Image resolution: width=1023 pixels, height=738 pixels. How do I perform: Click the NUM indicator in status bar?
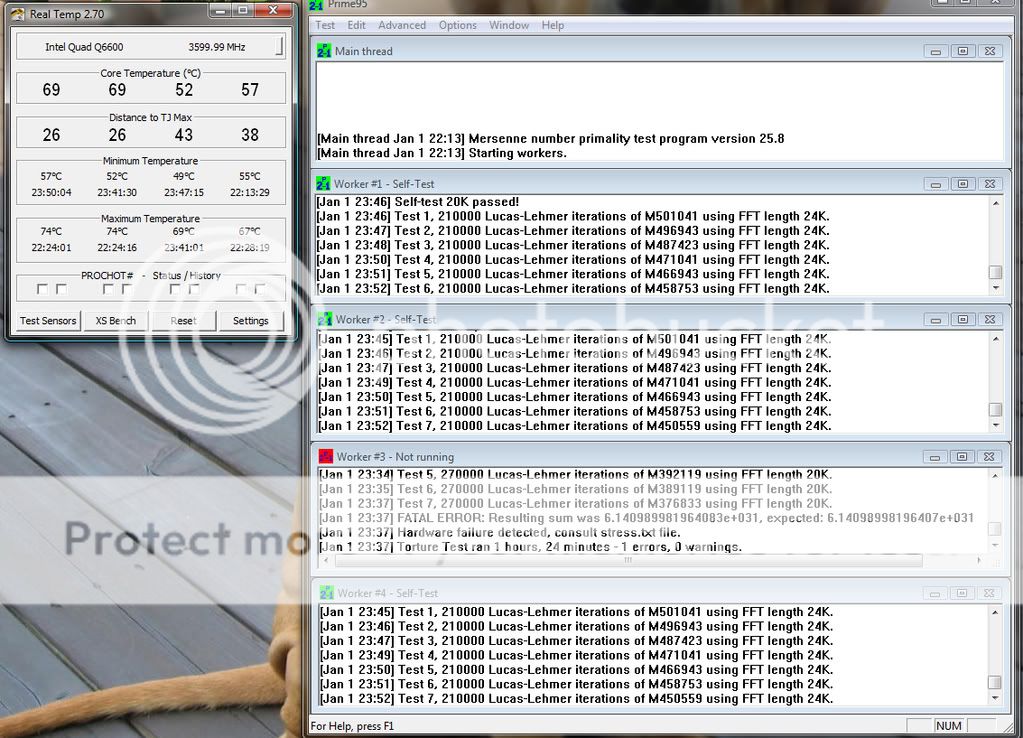point(949,726)
